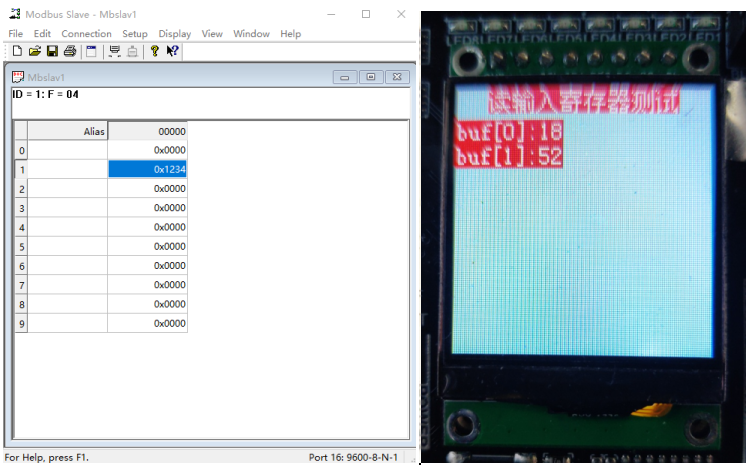Click row header number 5
This screenshot has height=467, width=751.
pyautogui.click(x=22, y=246)
